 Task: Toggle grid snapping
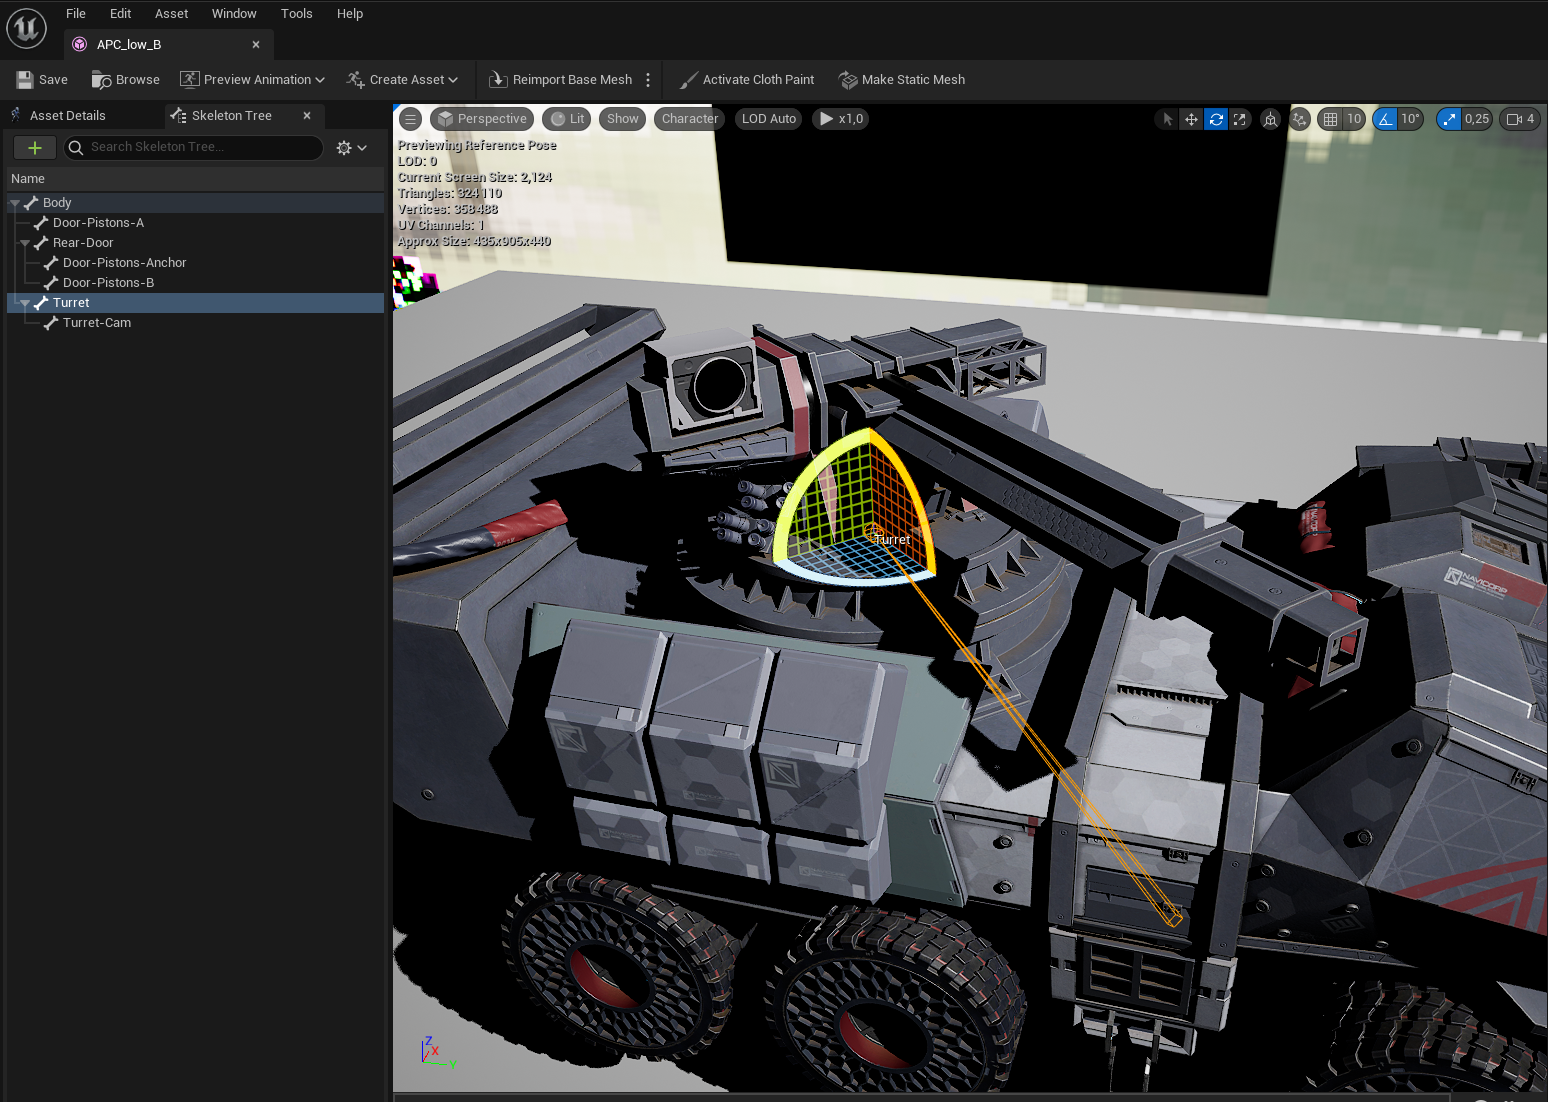pyautogui.click(x=1330, y=119)
